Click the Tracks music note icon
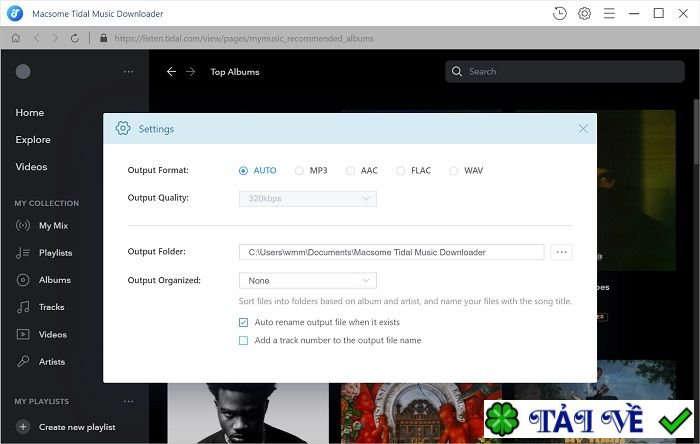The height and width of the screenshot is (444, 700). coord(23,307)
